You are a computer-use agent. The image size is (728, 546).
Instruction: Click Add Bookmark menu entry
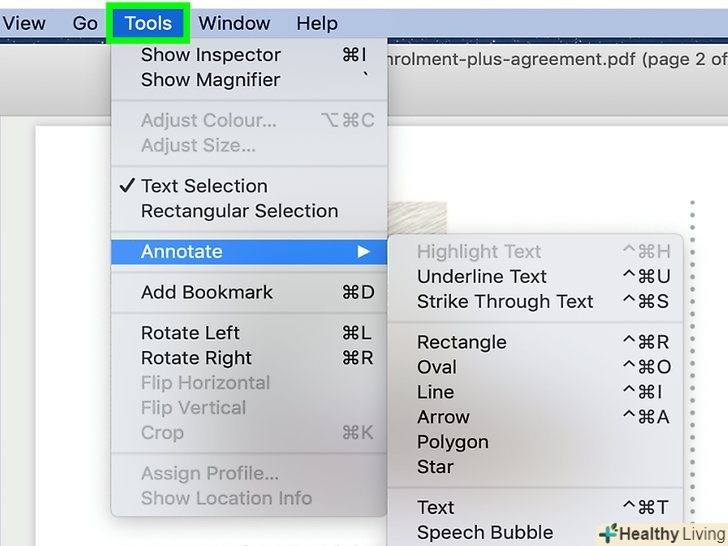point(207,292)
